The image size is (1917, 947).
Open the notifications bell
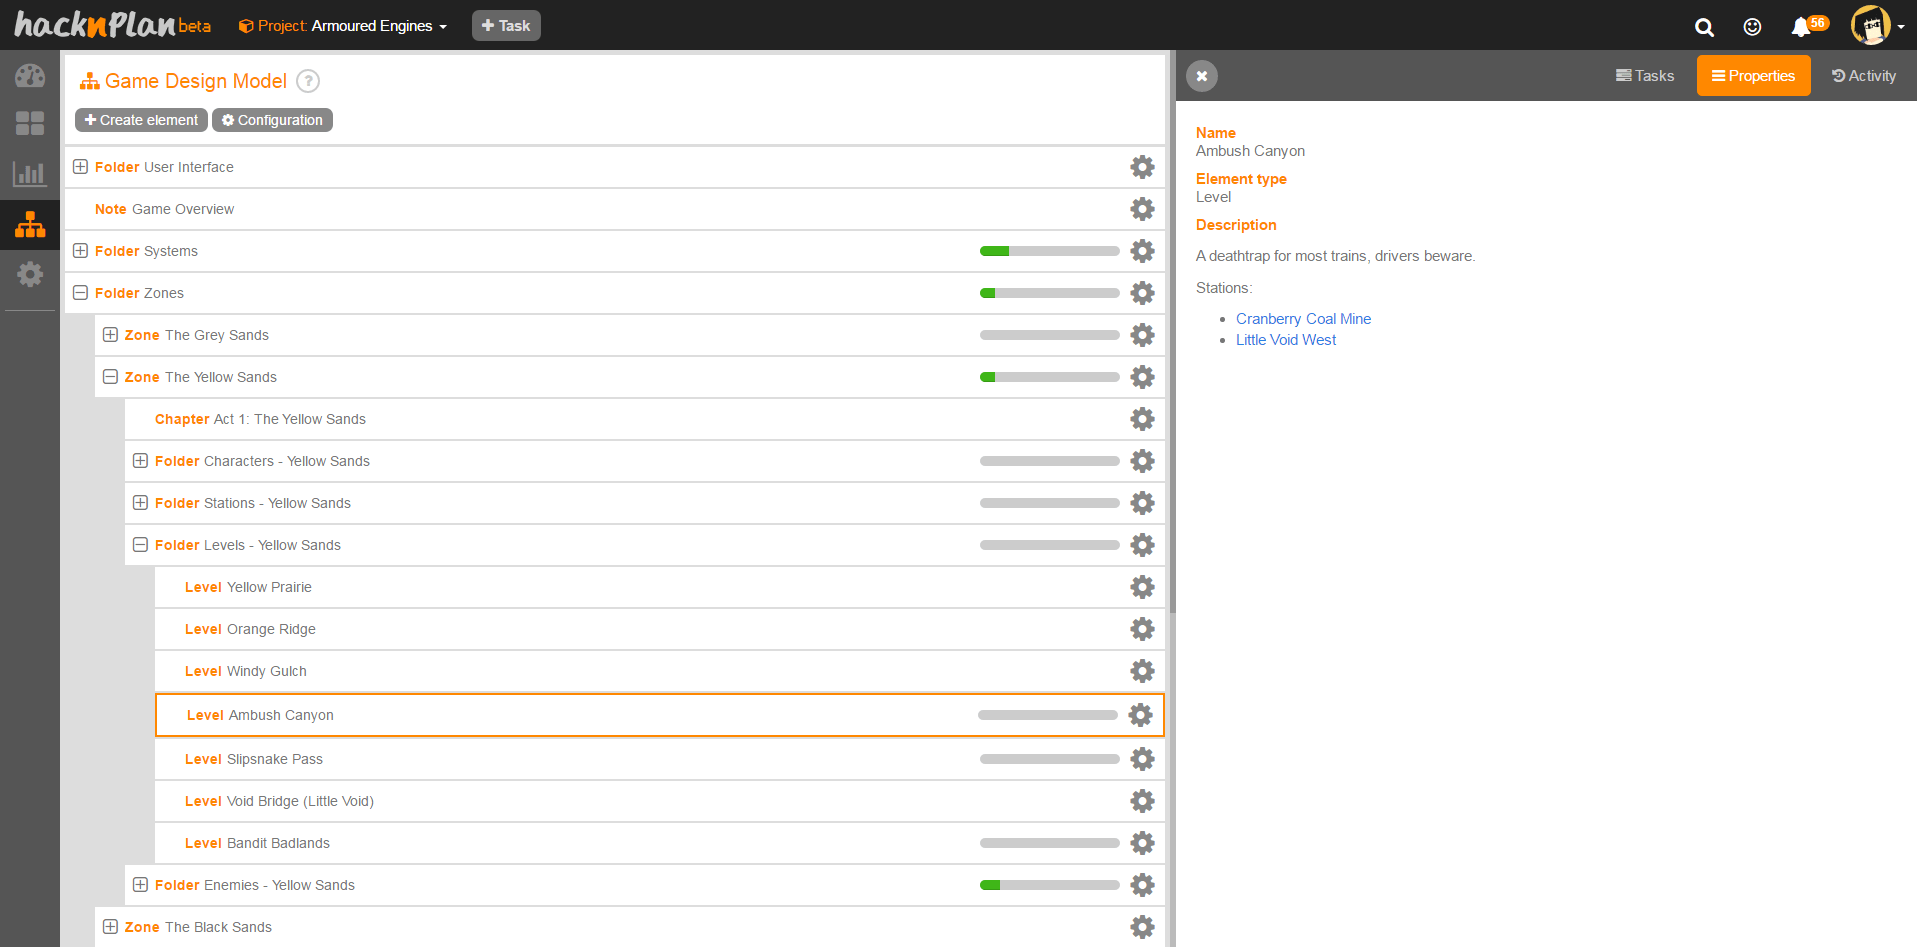pyautogui.click(x=1801, y=27)
